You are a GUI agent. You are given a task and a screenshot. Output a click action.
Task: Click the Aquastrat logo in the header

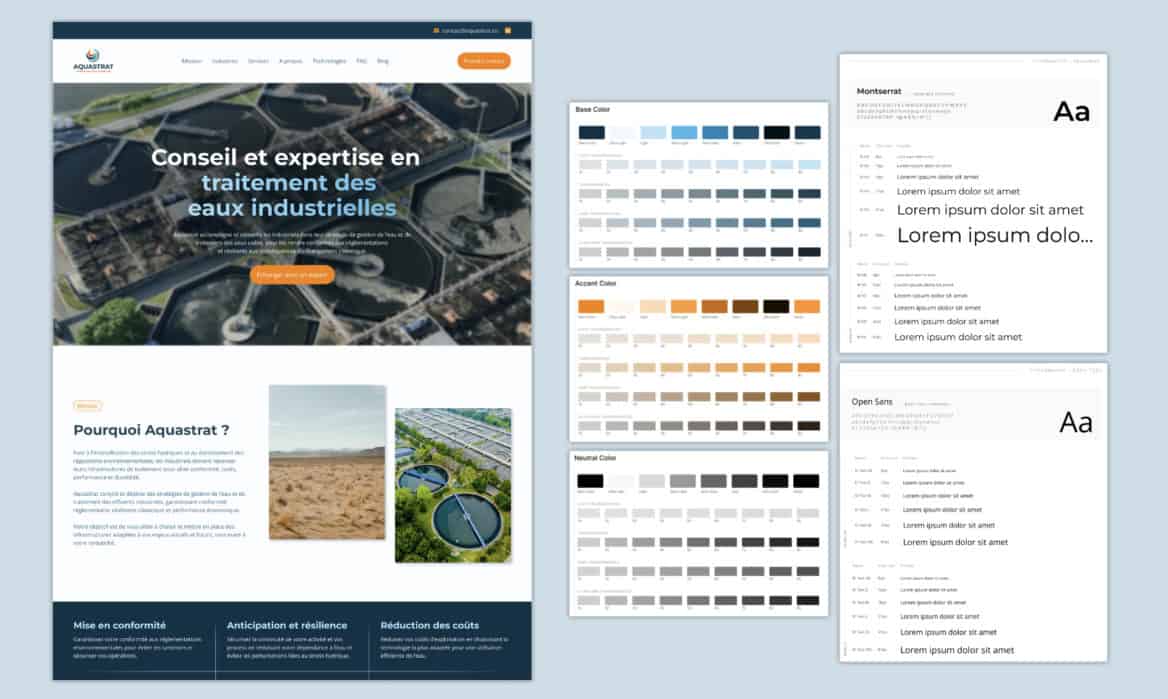point(93,60)
